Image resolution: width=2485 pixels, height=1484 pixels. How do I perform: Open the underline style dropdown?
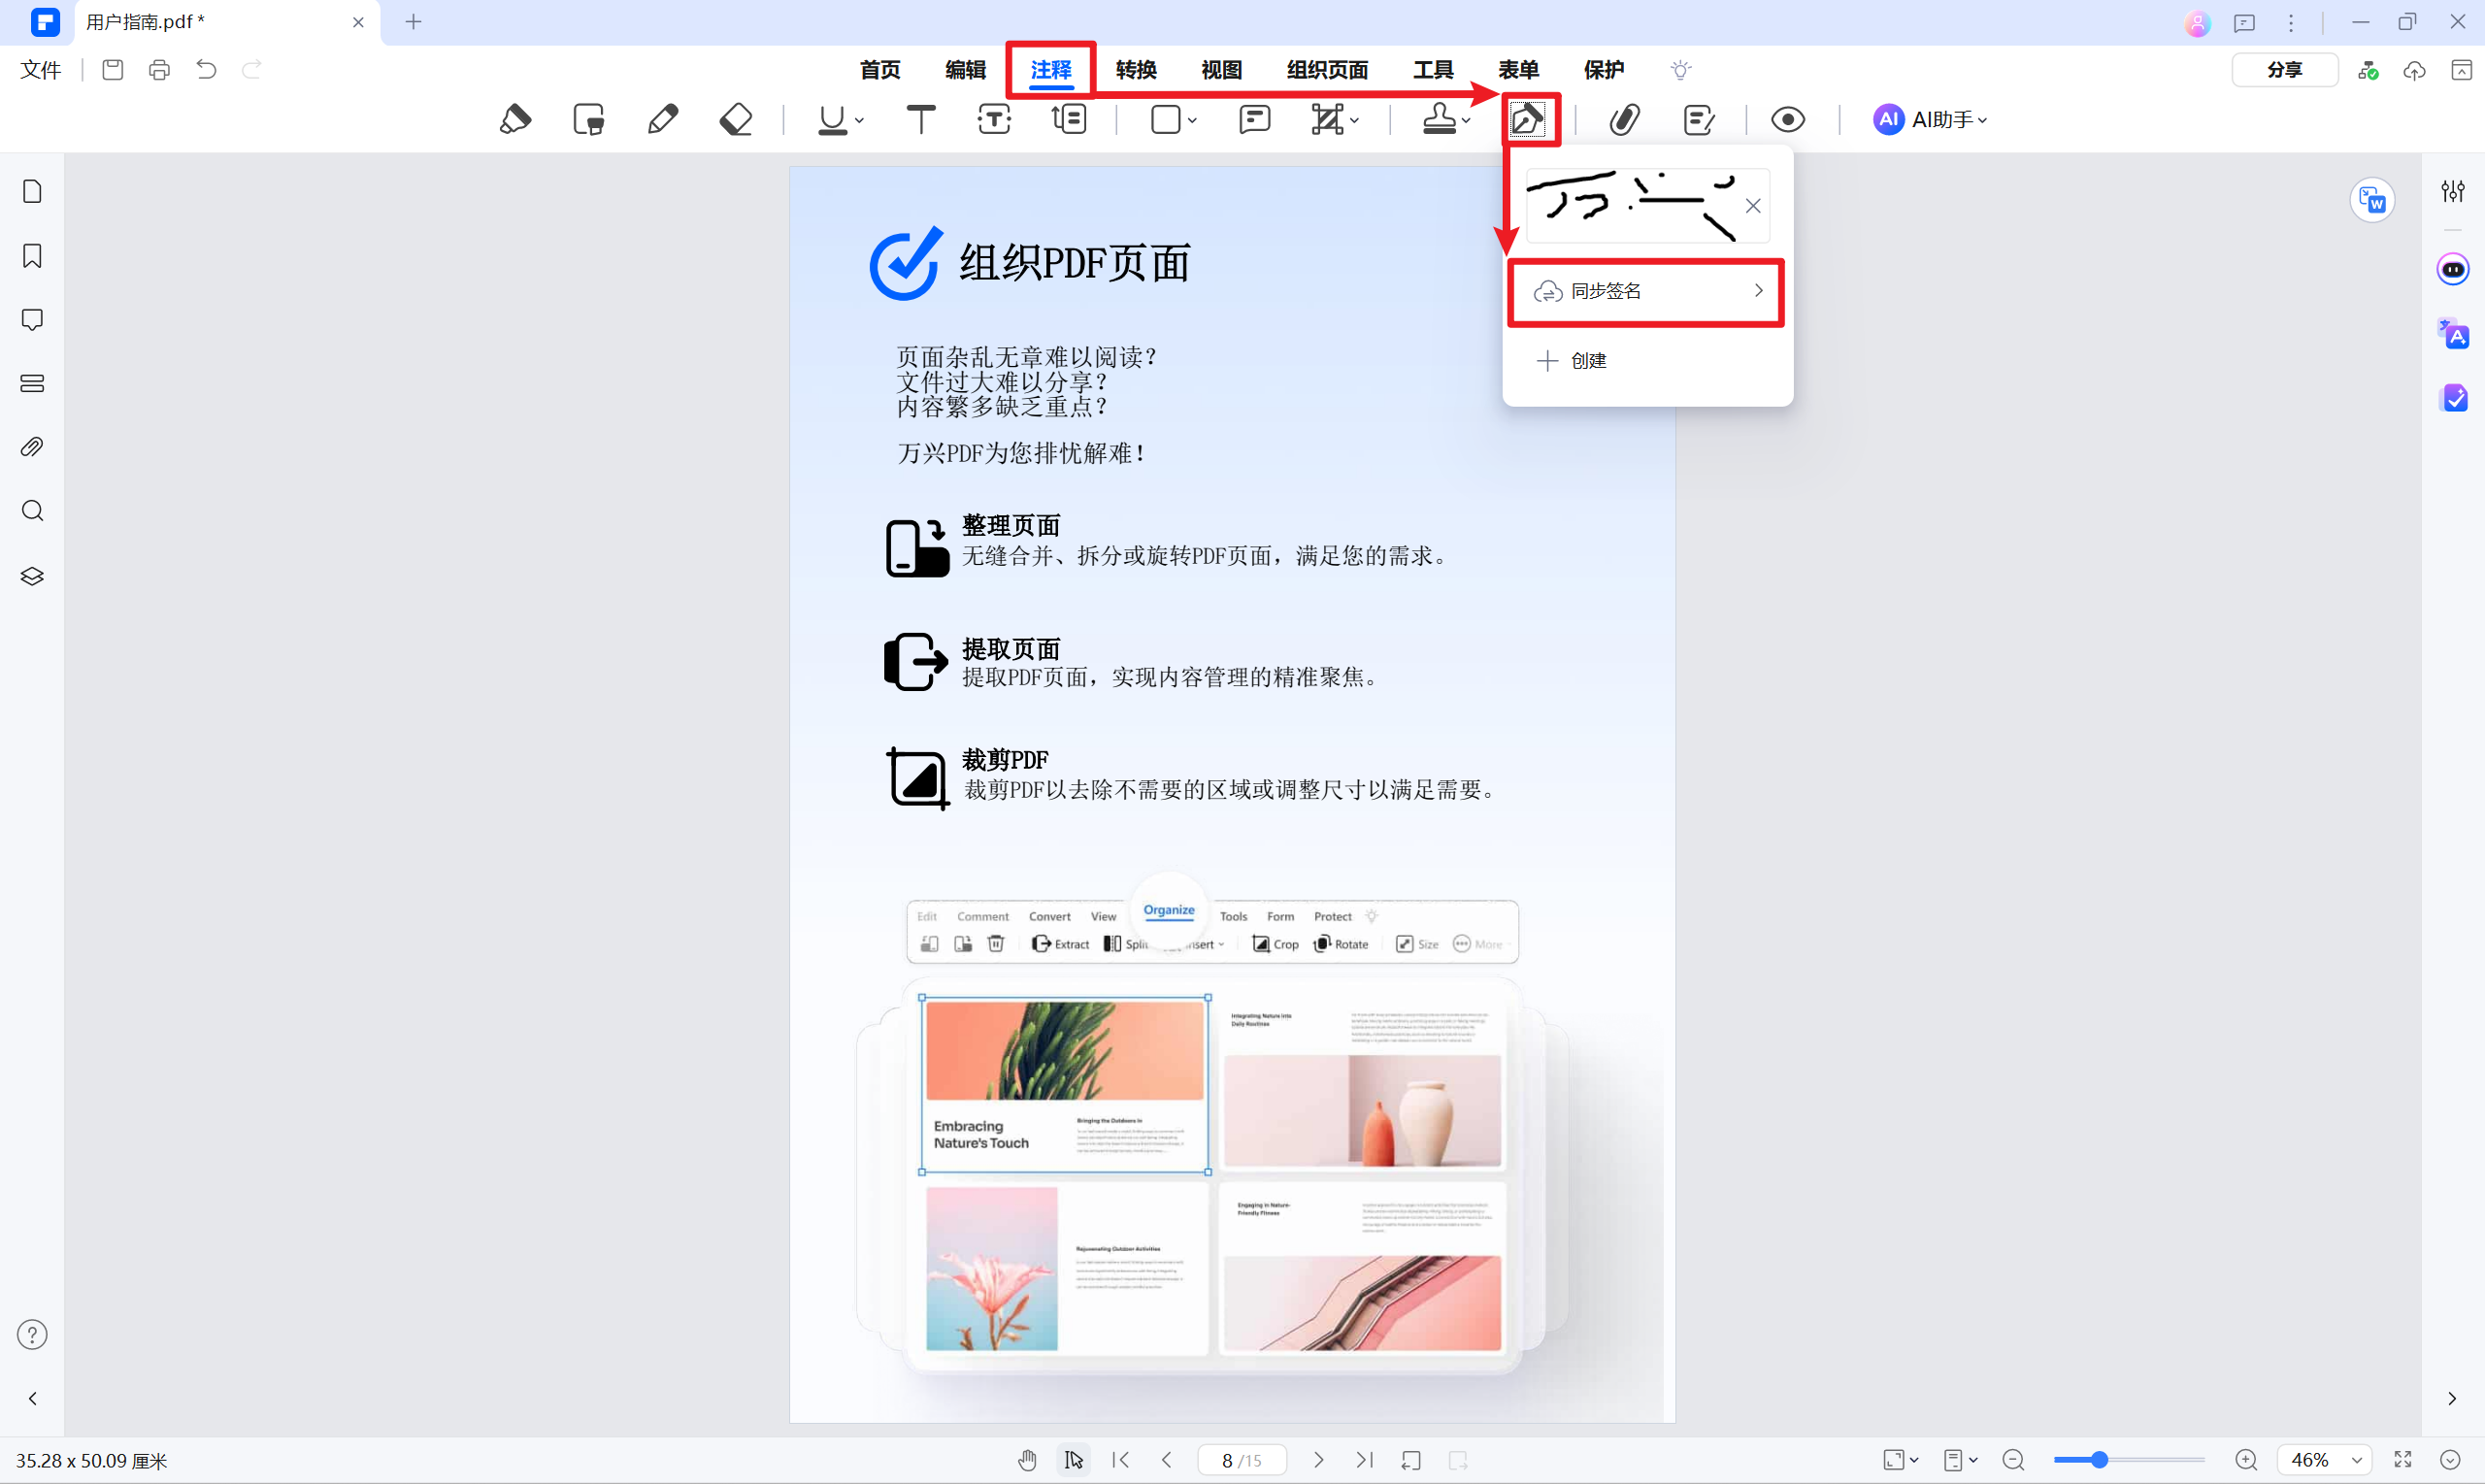(x=856, y=119)
